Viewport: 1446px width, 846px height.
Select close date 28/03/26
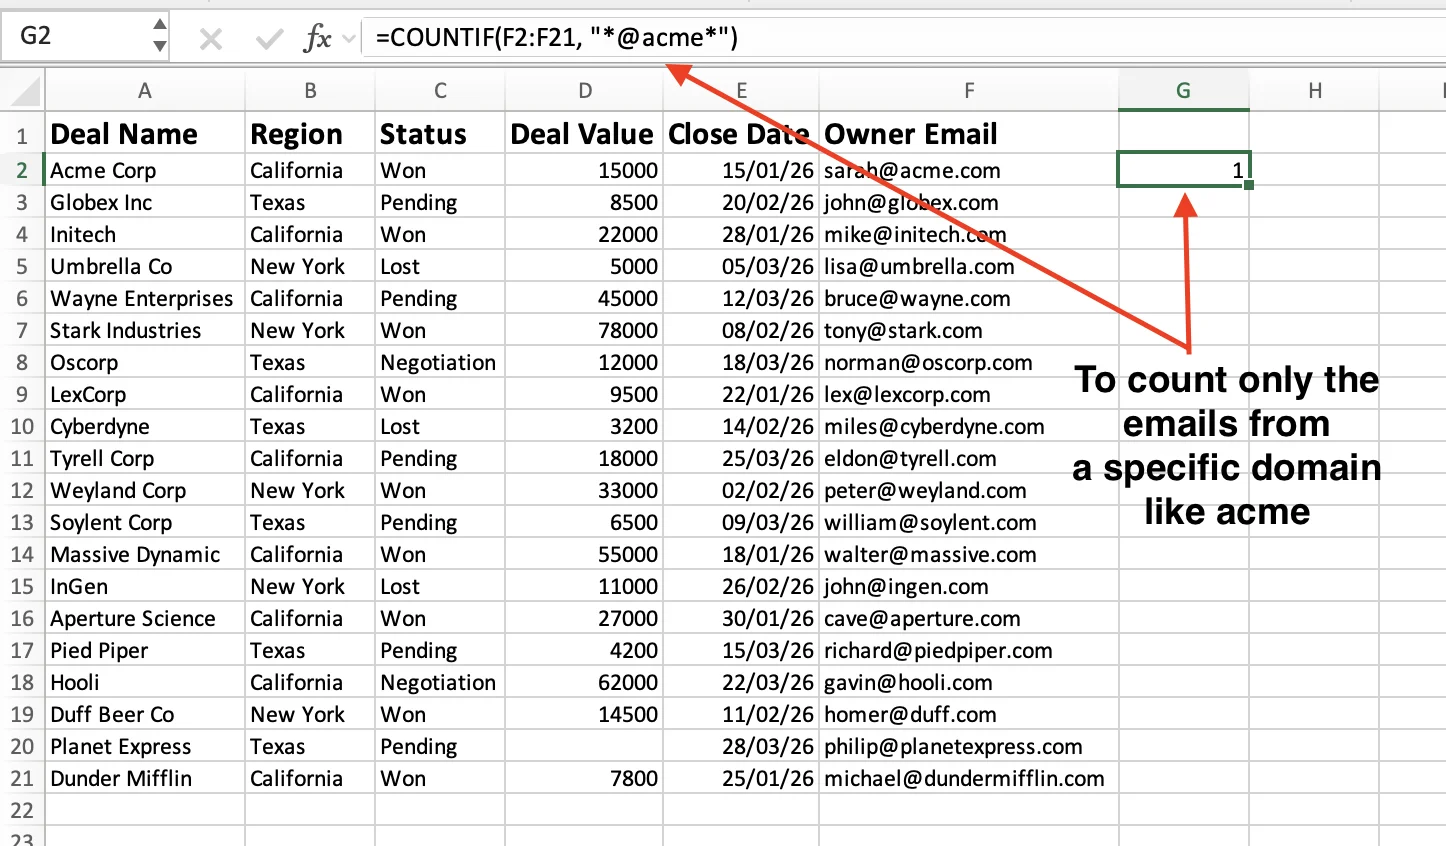point(741,747)
